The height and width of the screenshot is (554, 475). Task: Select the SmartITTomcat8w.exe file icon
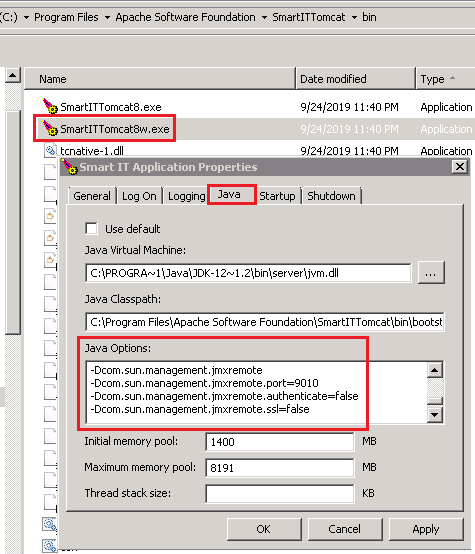coord(50,128)
